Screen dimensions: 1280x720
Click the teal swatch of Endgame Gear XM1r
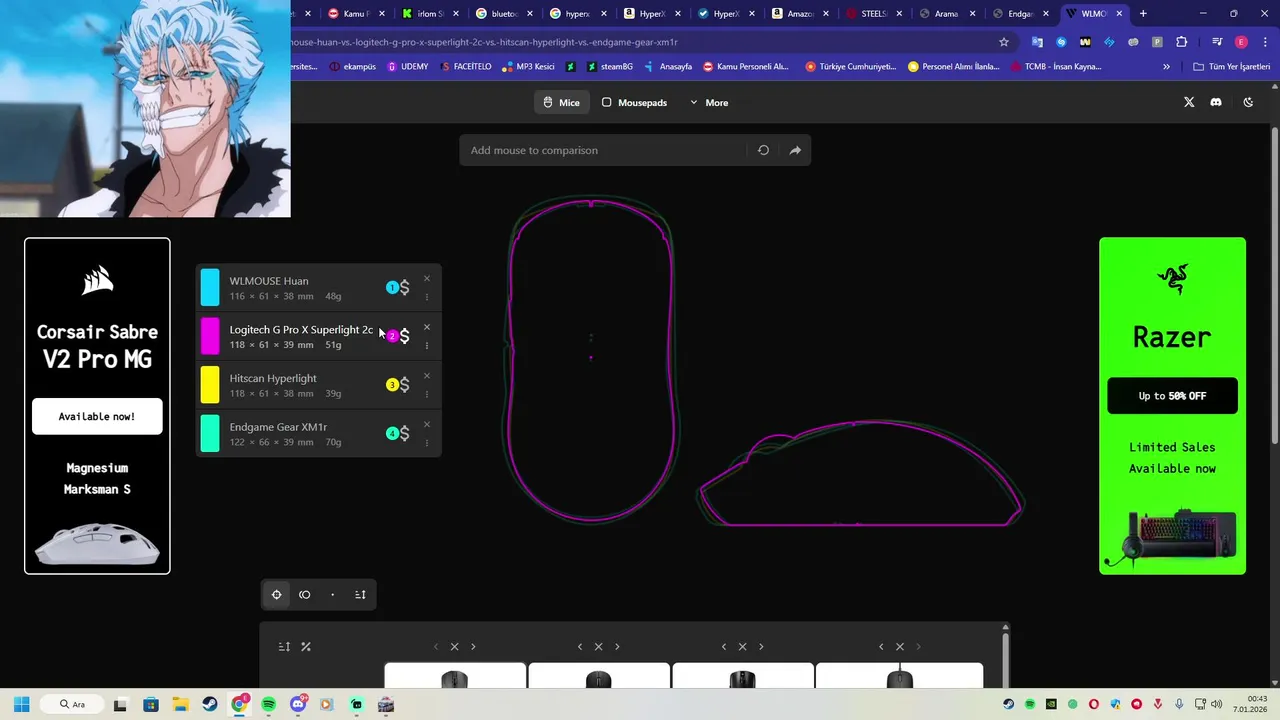[210, 433]
